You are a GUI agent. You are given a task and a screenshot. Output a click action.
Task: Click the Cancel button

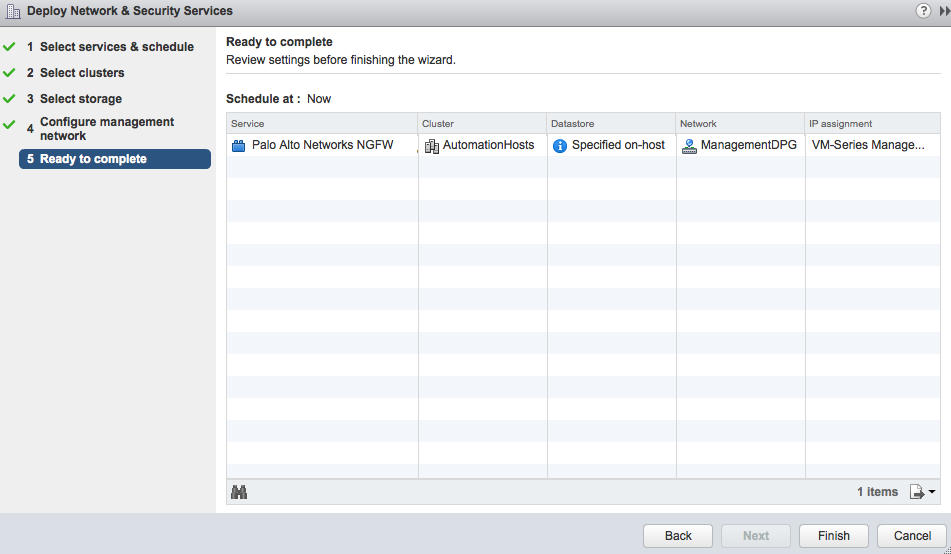pyautogui.click(x=912, y=536)
